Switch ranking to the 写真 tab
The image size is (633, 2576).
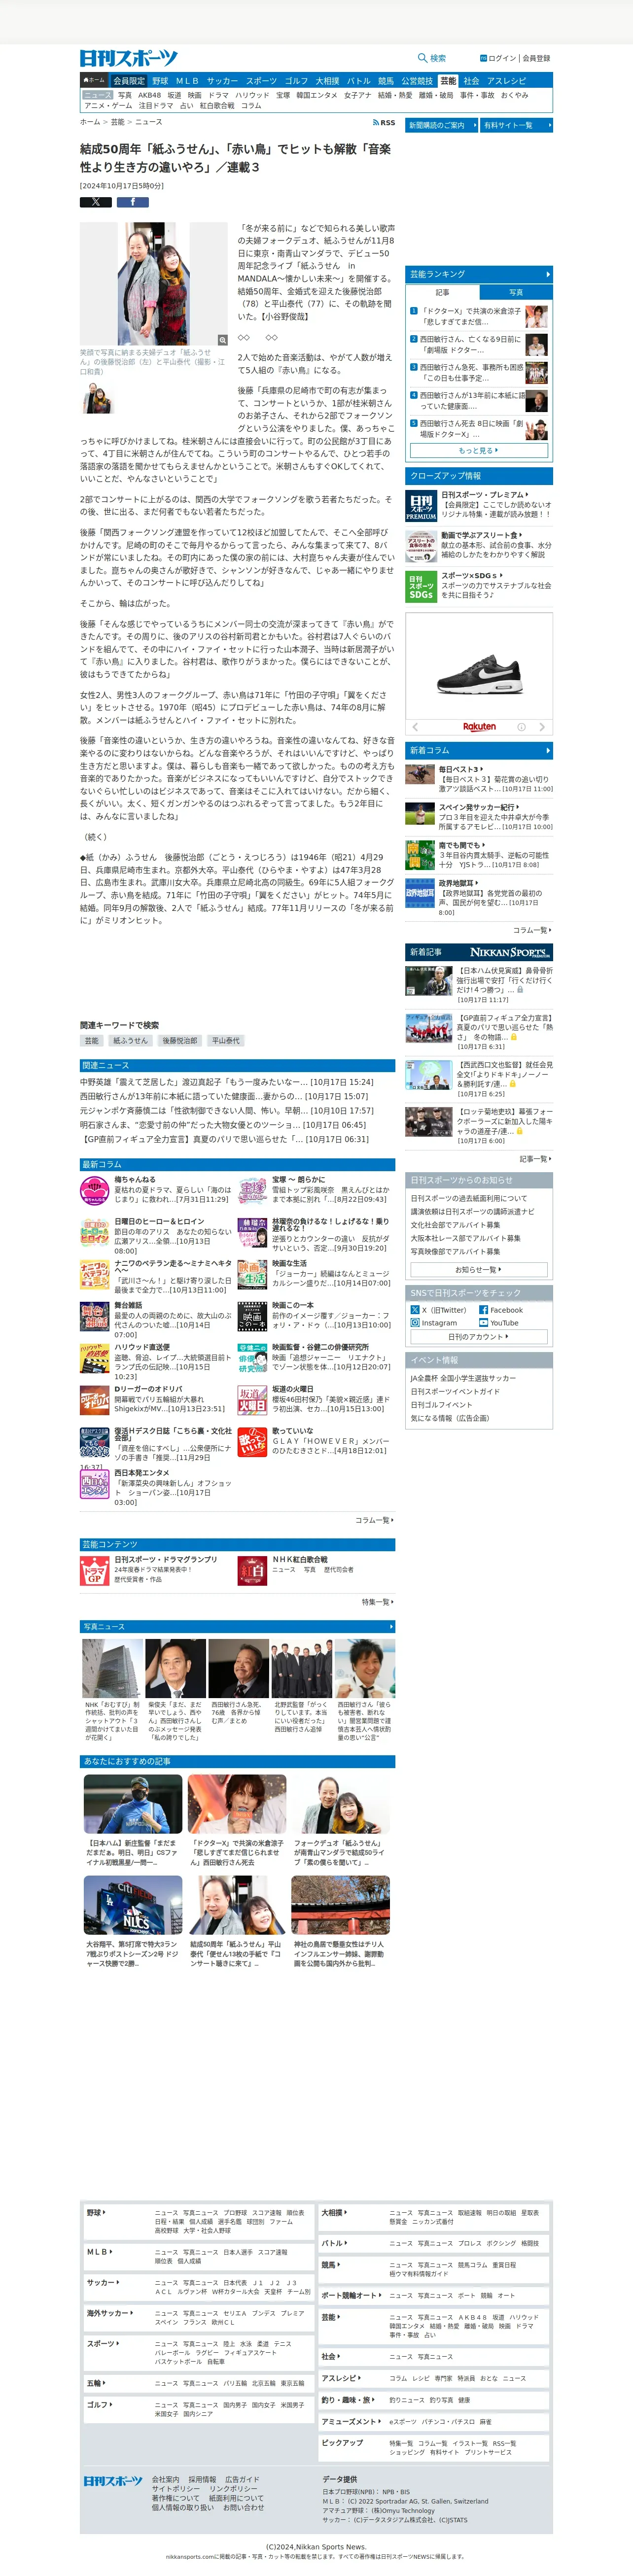tap(516, 292)
